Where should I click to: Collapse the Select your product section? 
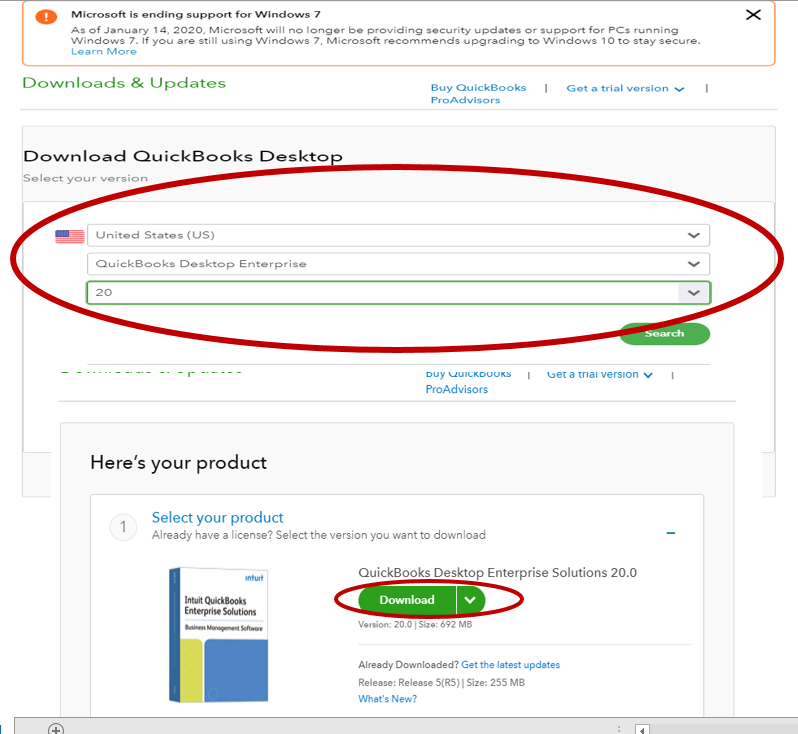671,533
